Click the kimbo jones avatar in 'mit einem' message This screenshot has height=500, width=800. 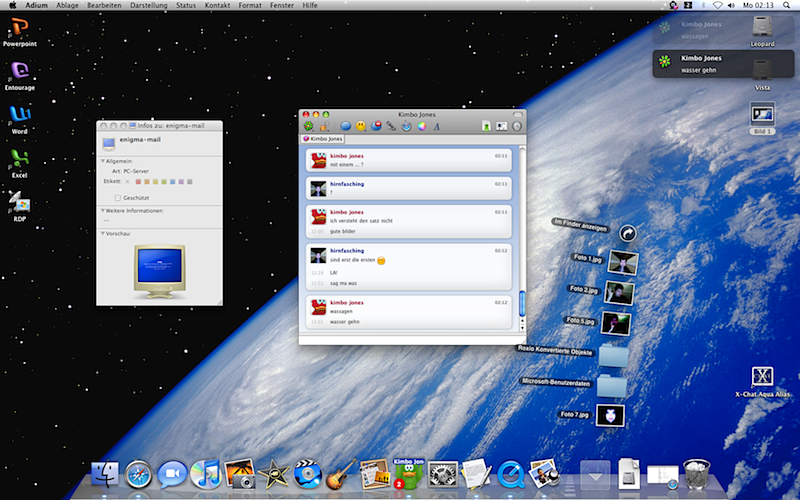coord(318,160)
